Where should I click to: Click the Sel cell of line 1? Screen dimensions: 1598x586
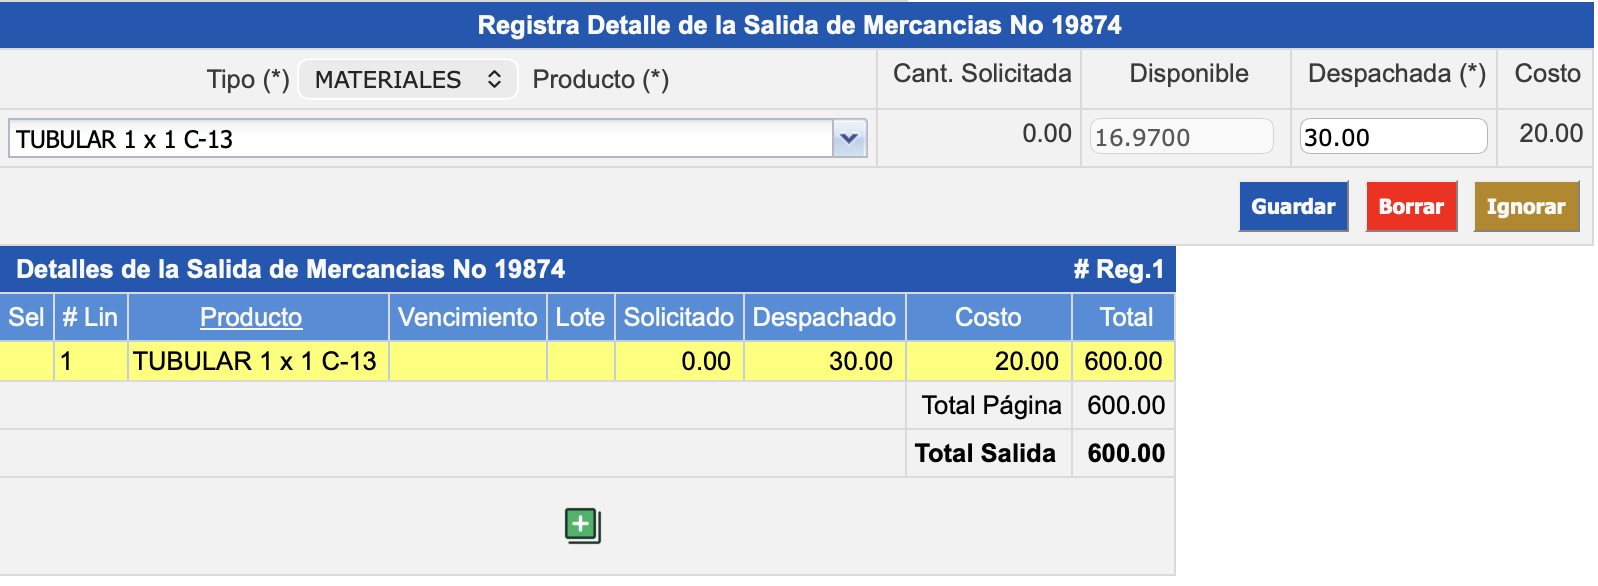coord(26,361)
